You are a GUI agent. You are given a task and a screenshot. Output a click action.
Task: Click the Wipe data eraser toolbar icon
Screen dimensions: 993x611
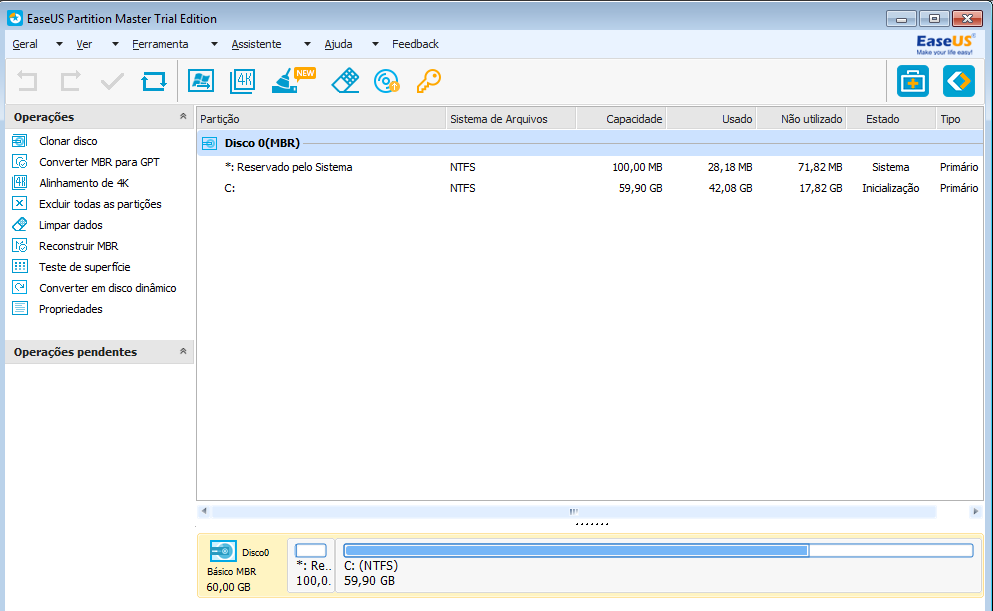(345, 81)
